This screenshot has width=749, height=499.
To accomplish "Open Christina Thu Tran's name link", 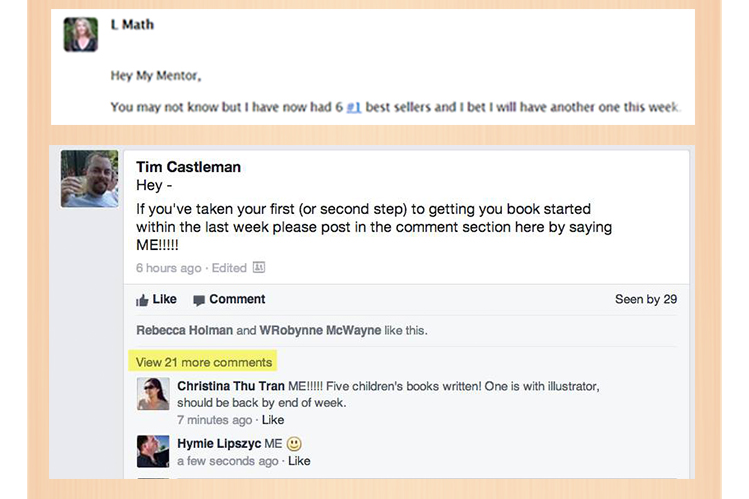I will [230, 386].
